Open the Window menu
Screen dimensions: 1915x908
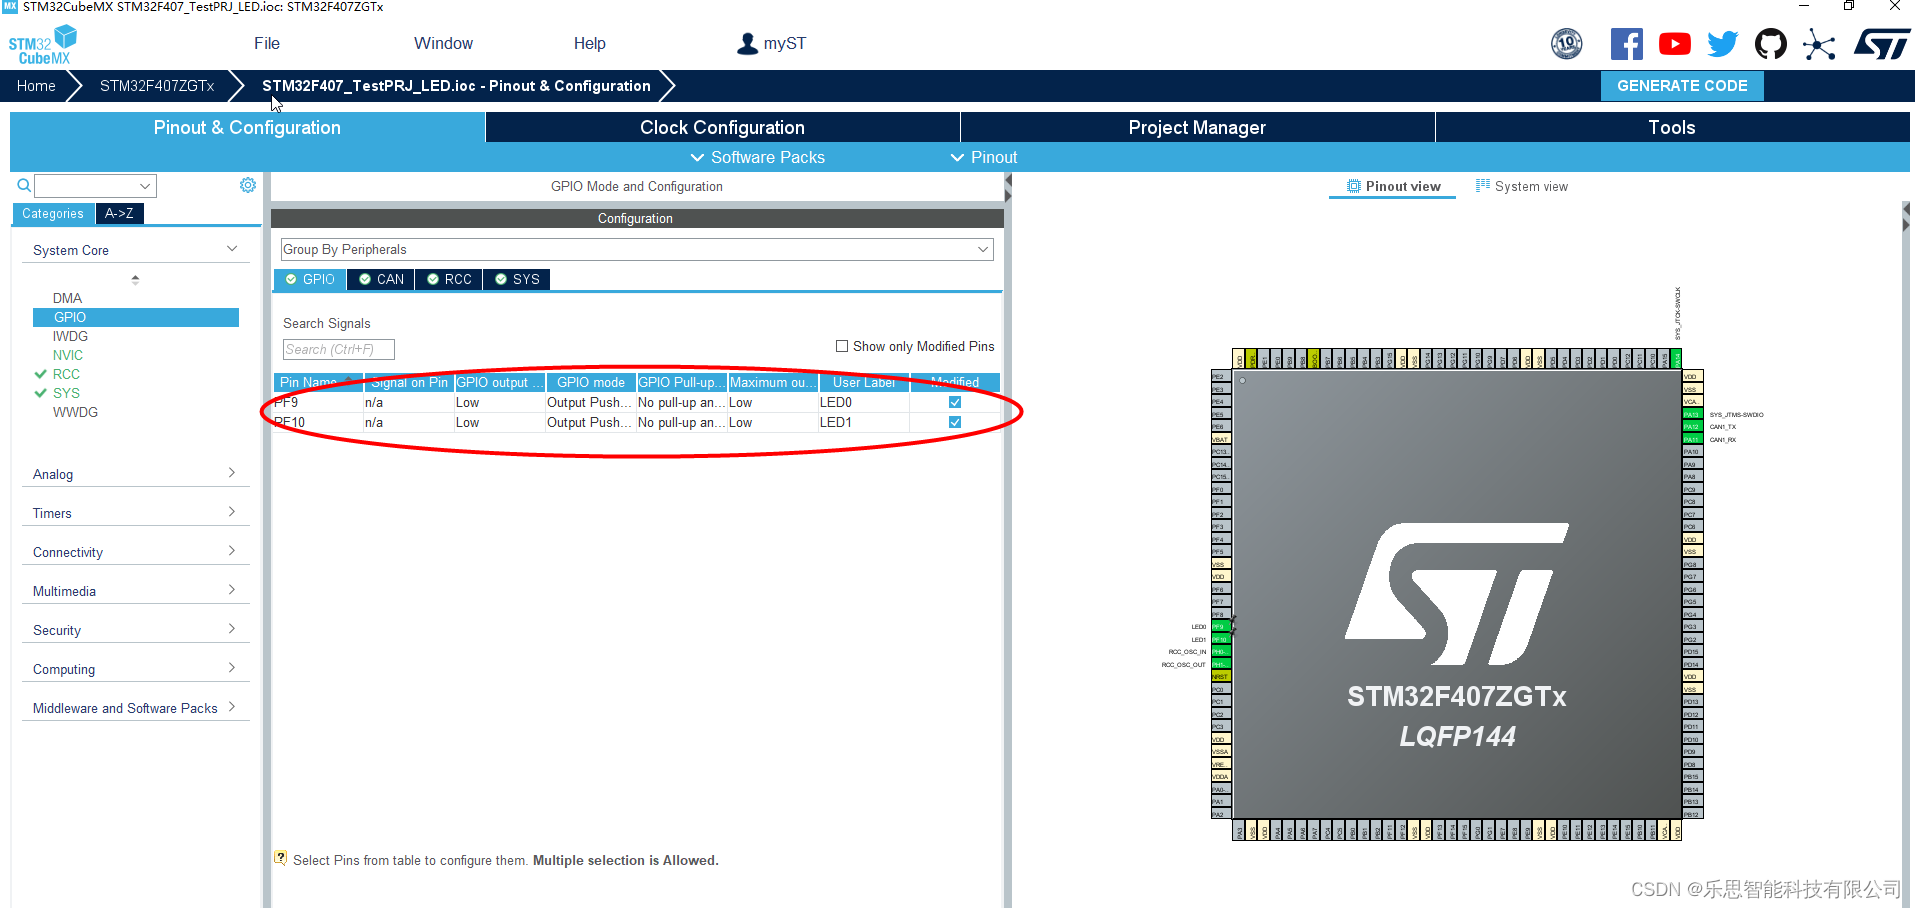[x=443, y=43]
